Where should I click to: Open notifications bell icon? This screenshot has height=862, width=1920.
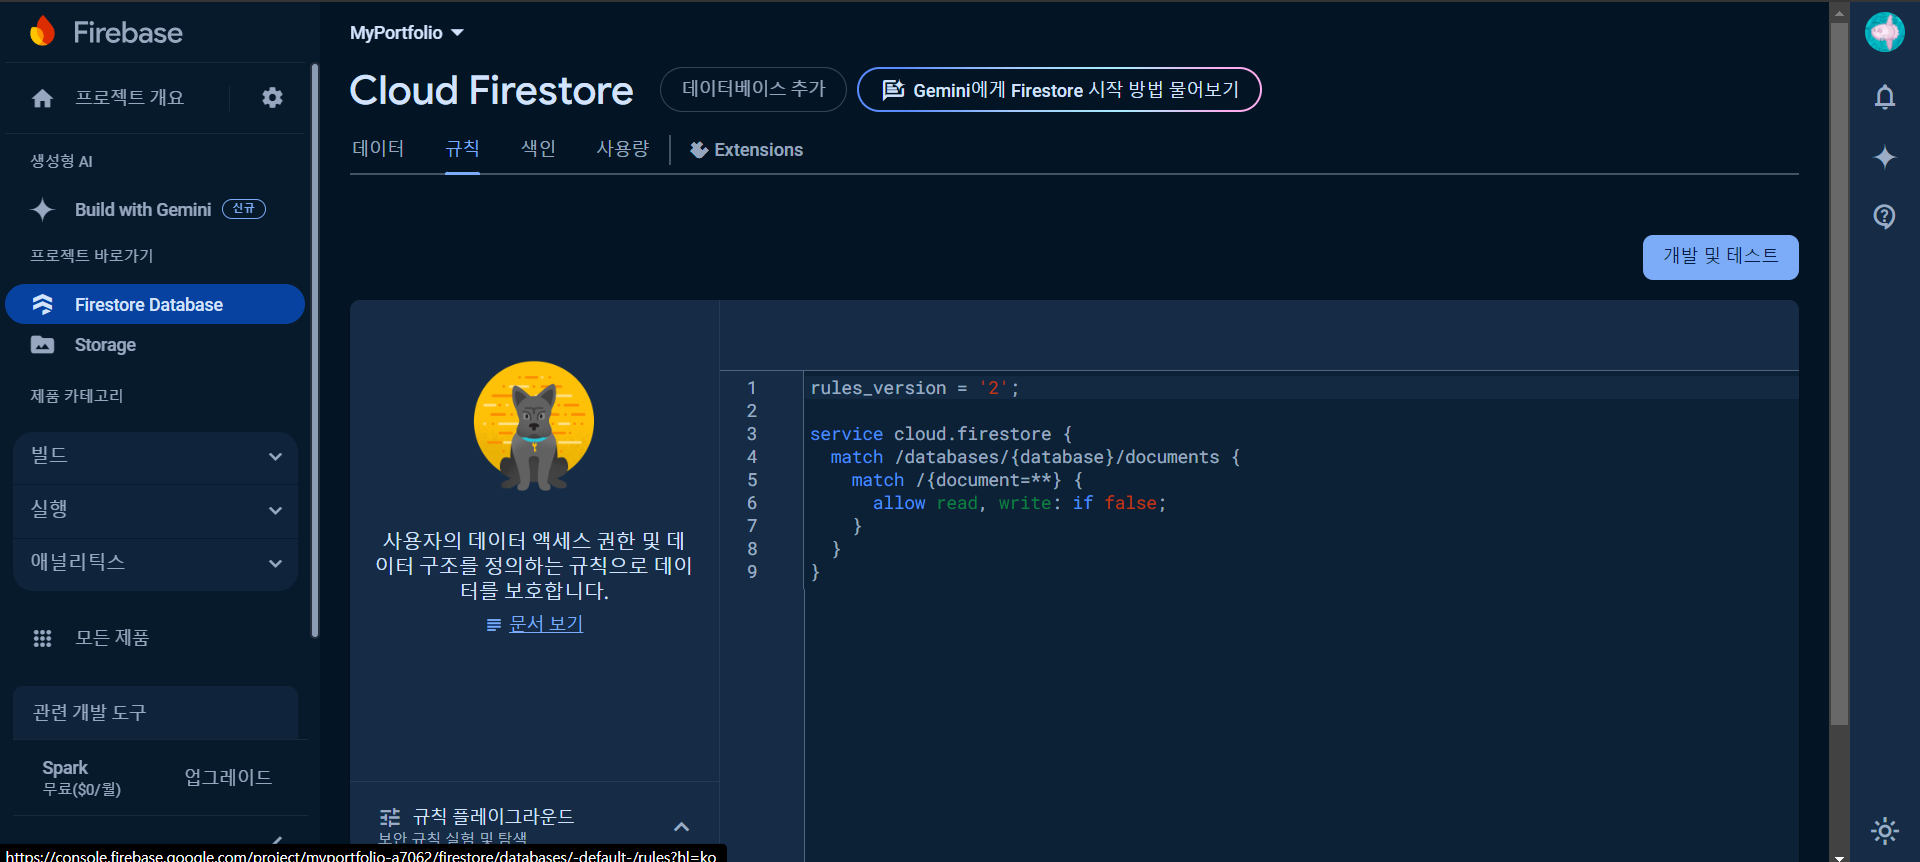(1885, 97)
